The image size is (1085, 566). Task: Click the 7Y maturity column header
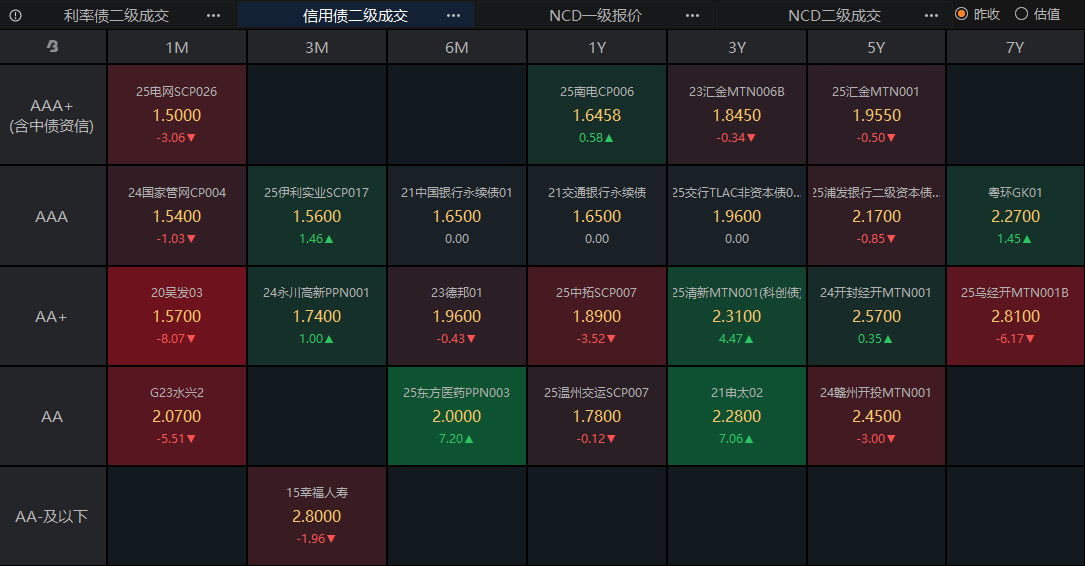point(1015,47)
